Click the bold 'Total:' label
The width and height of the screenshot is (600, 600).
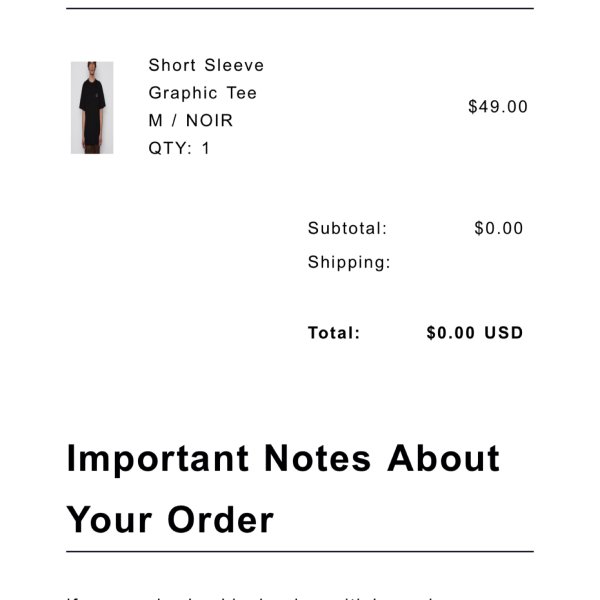tap(334, 333)
